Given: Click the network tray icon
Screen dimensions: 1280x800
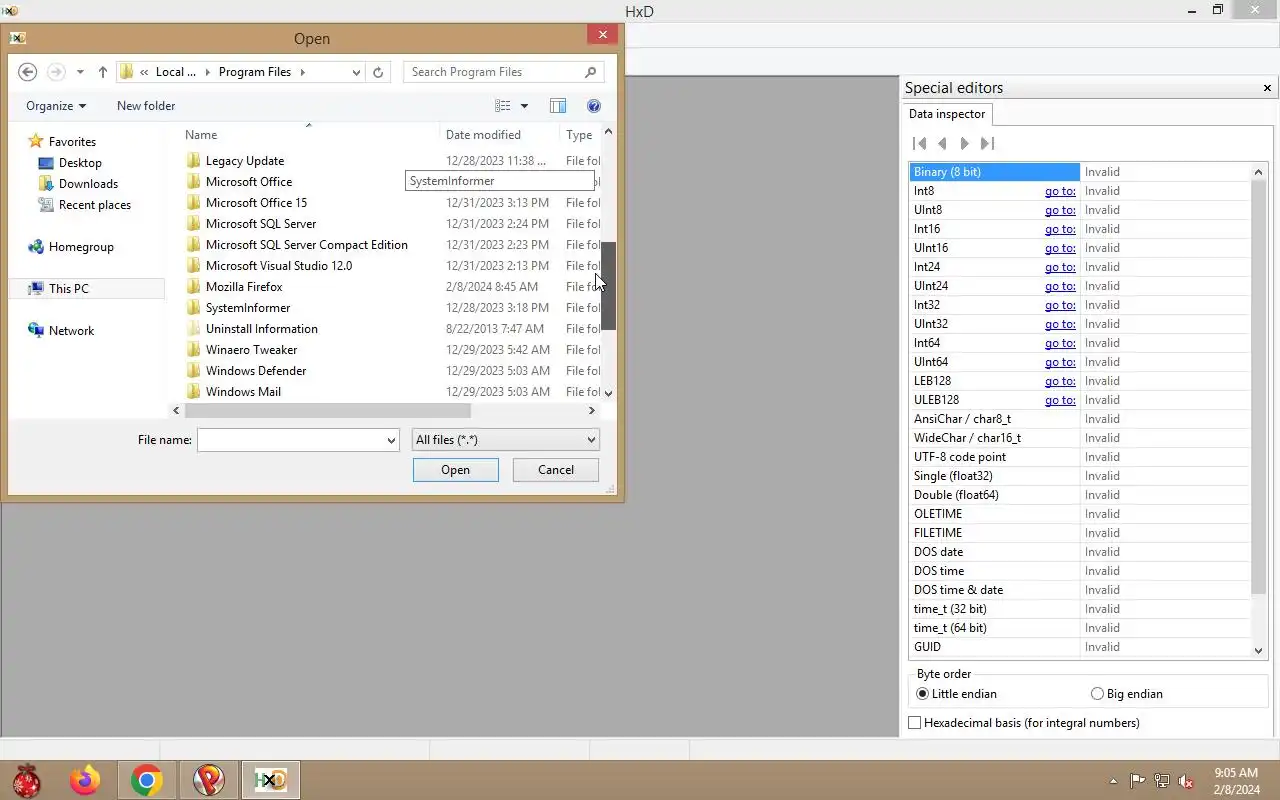Looking at the screenshot, I should point(1162,781).
